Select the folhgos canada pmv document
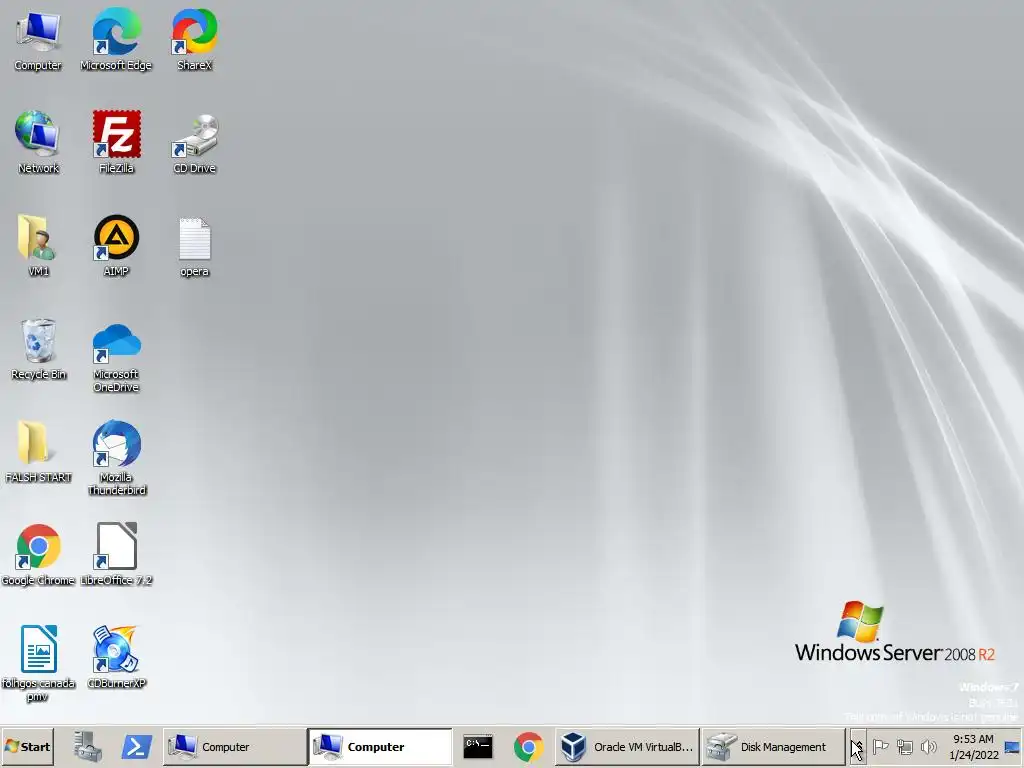The height and width of the screenshot is (768, 1024). pos(38,664)
